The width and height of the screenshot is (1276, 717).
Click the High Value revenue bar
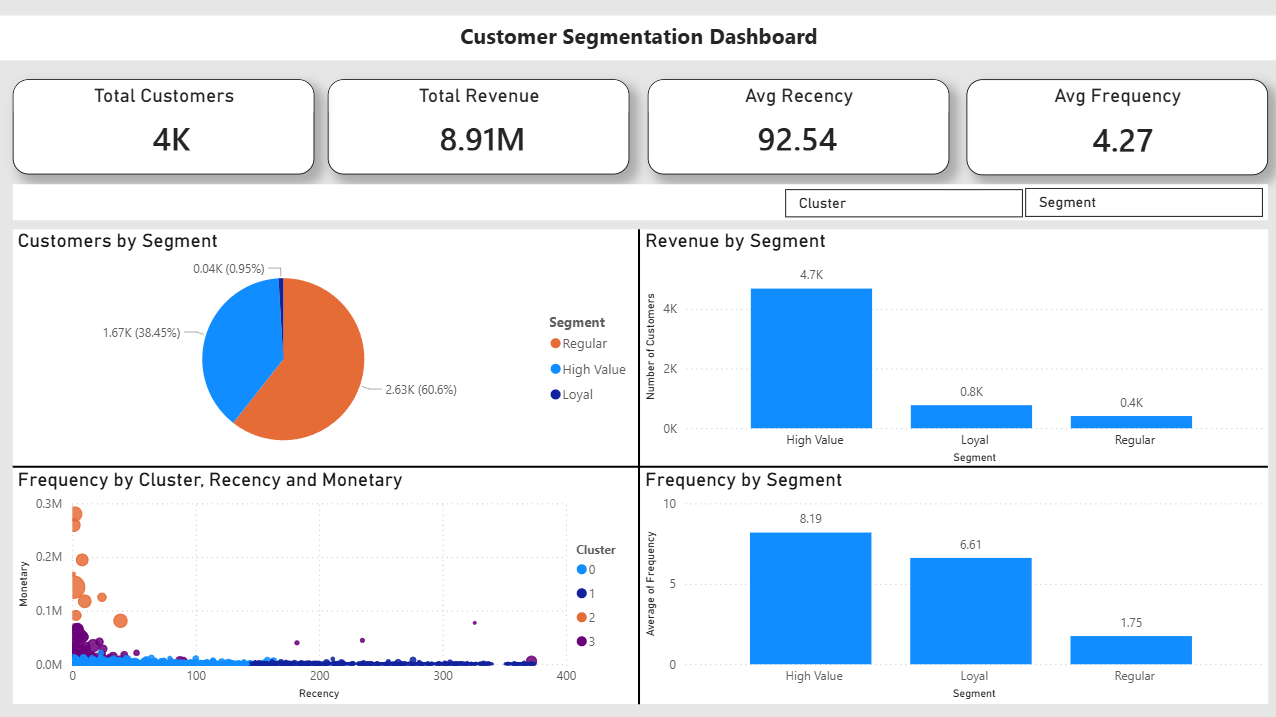tap(811, 358)
